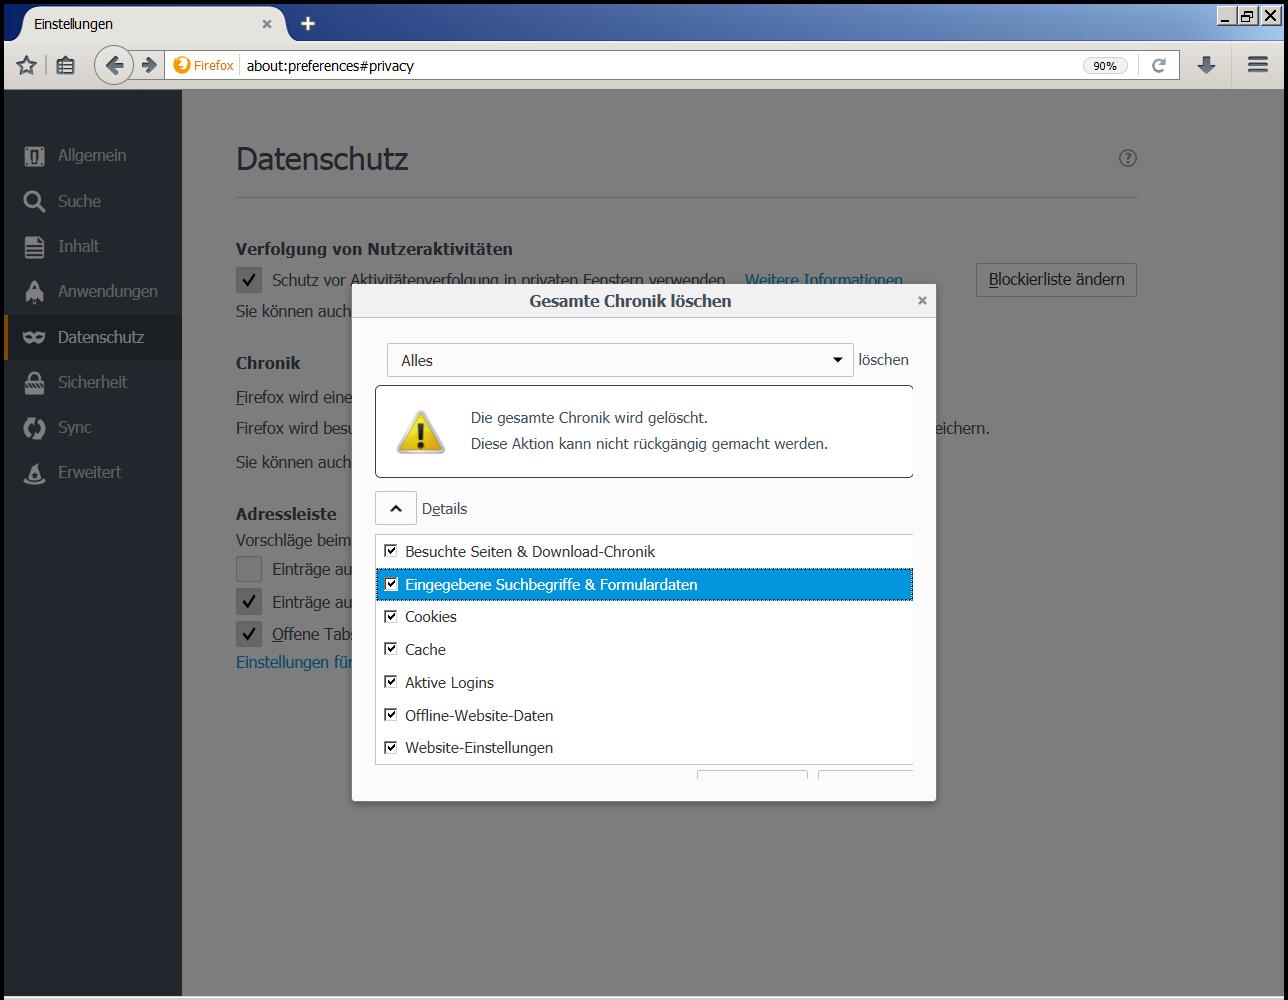Image resolution: width=1288 pixels, height=1000 pixels.
Task: Reload the page with the refresh icon
Action: 1159,65
